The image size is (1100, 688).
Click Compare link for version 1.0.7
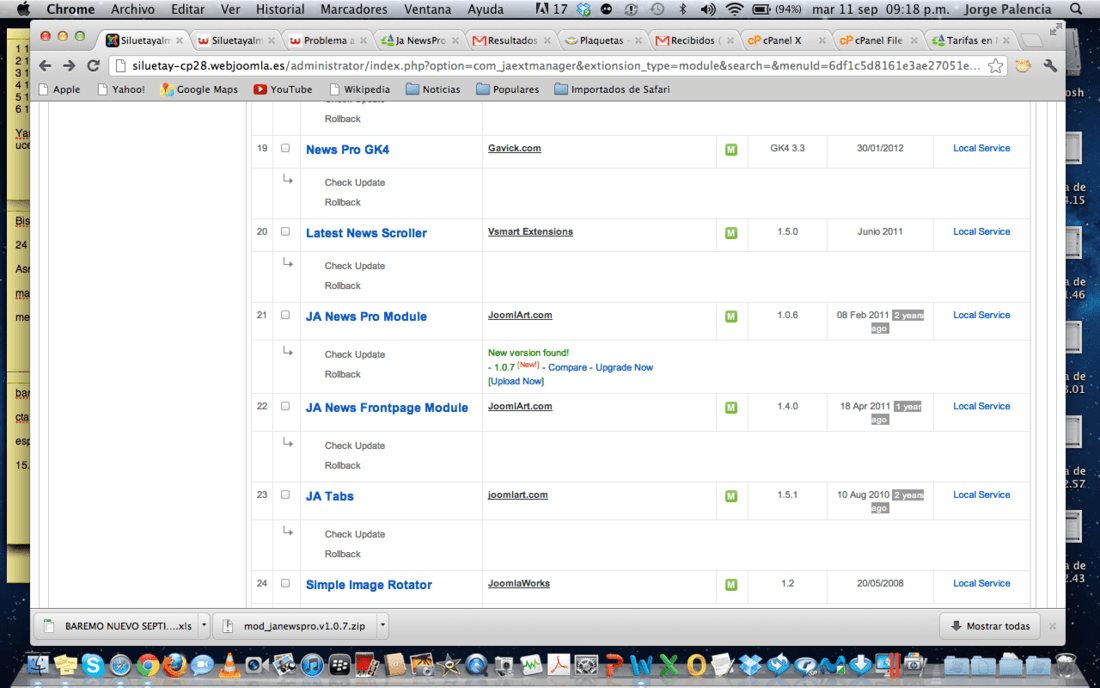click(x=567, y=367)
